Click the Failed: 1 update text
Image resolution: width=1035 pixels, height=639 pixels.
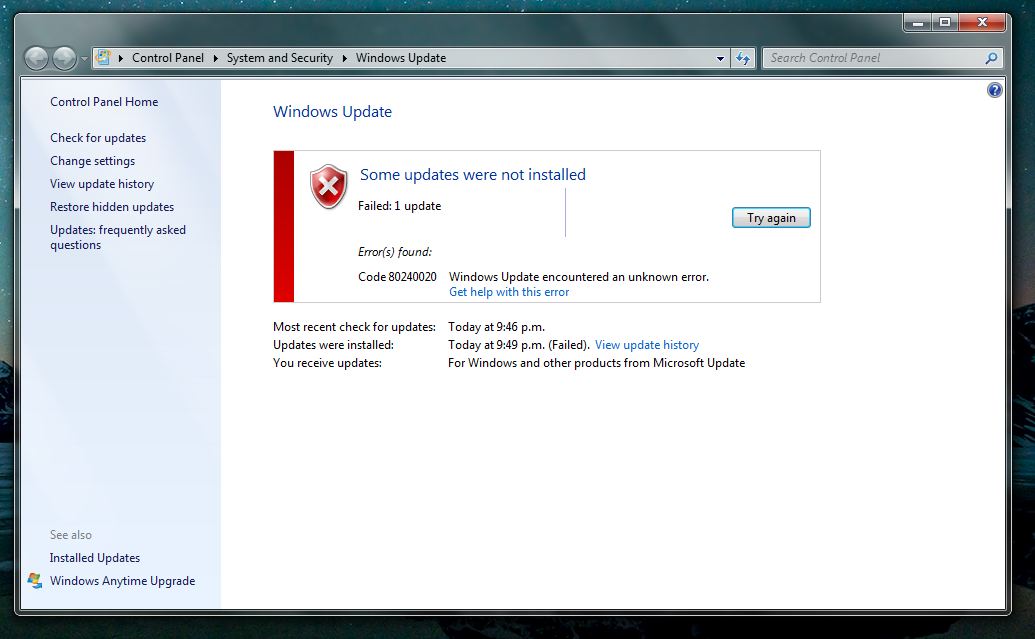399,206
